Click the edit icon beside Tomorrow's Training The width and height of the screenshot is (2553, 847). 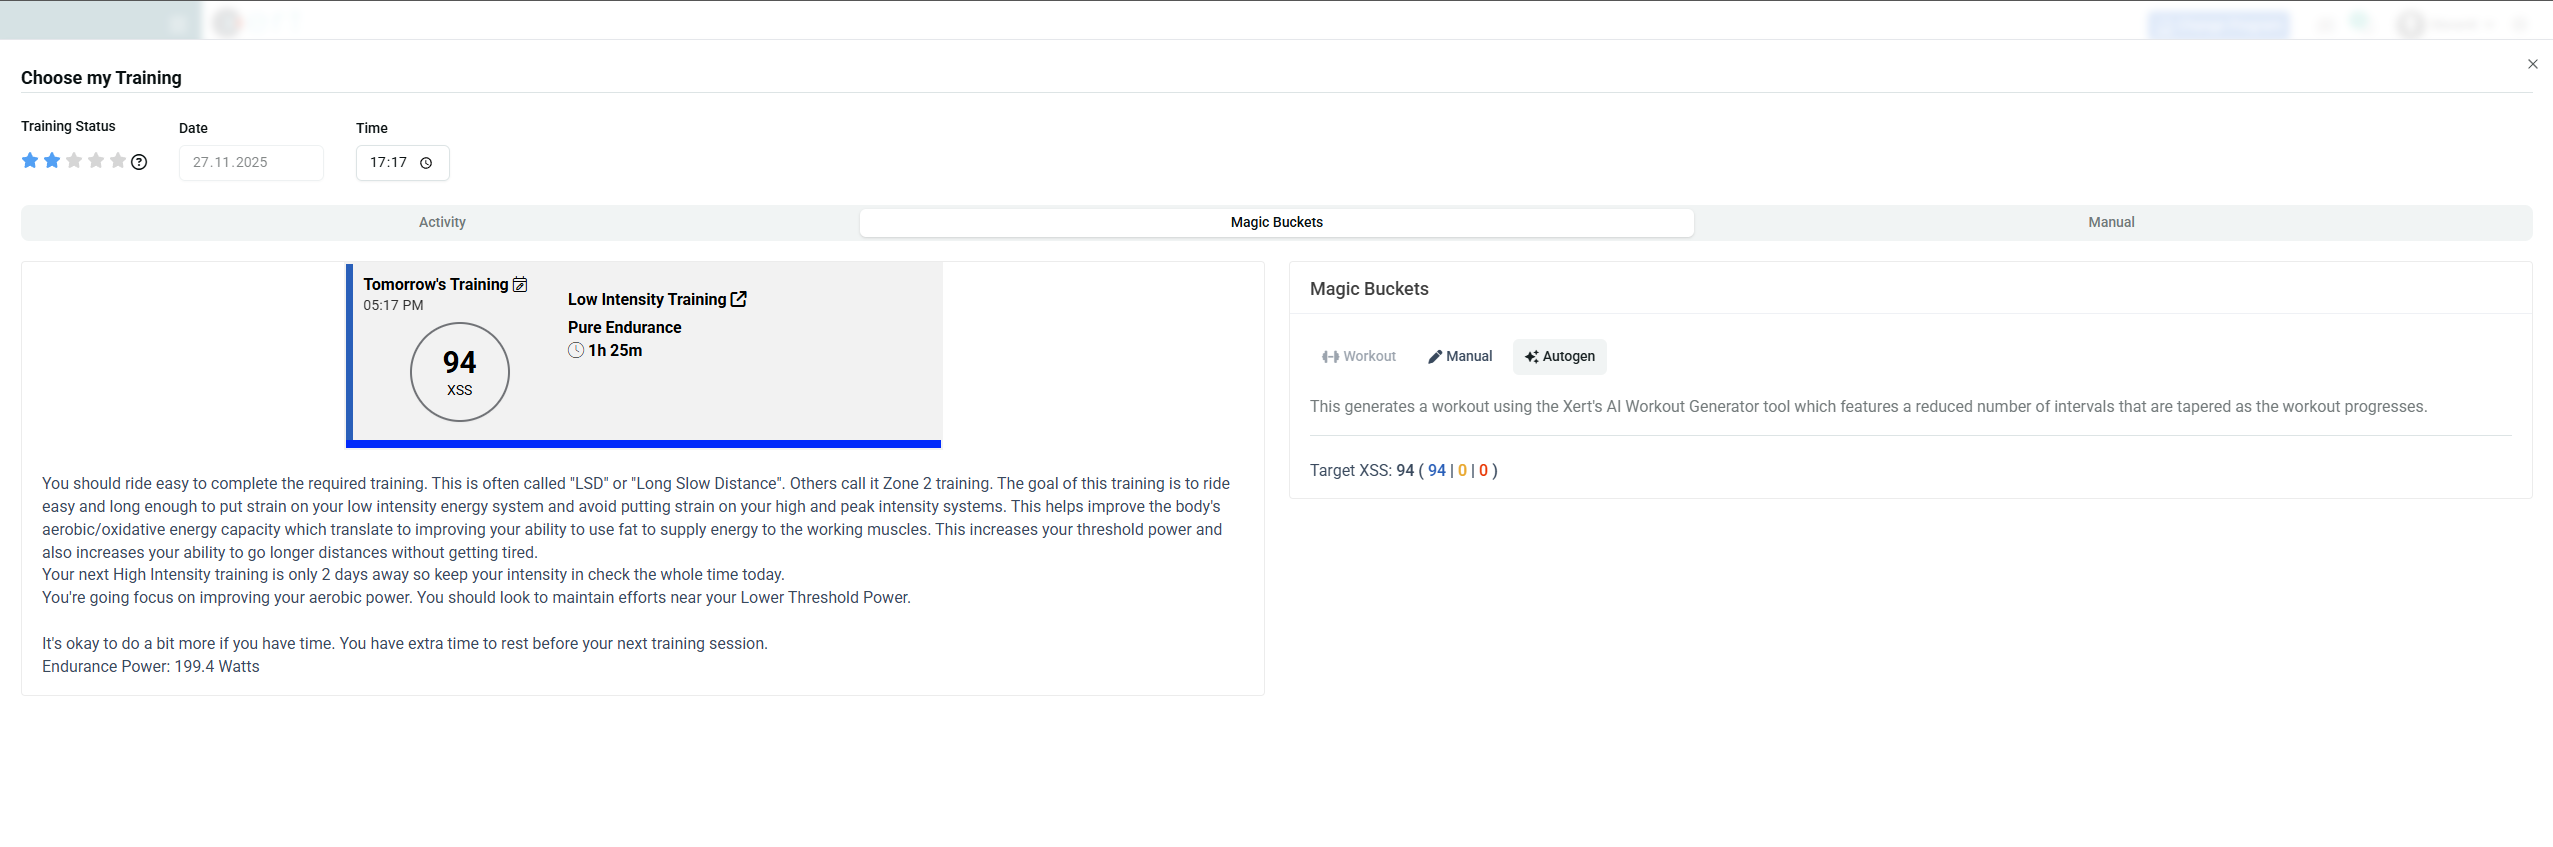pos(520,285)
